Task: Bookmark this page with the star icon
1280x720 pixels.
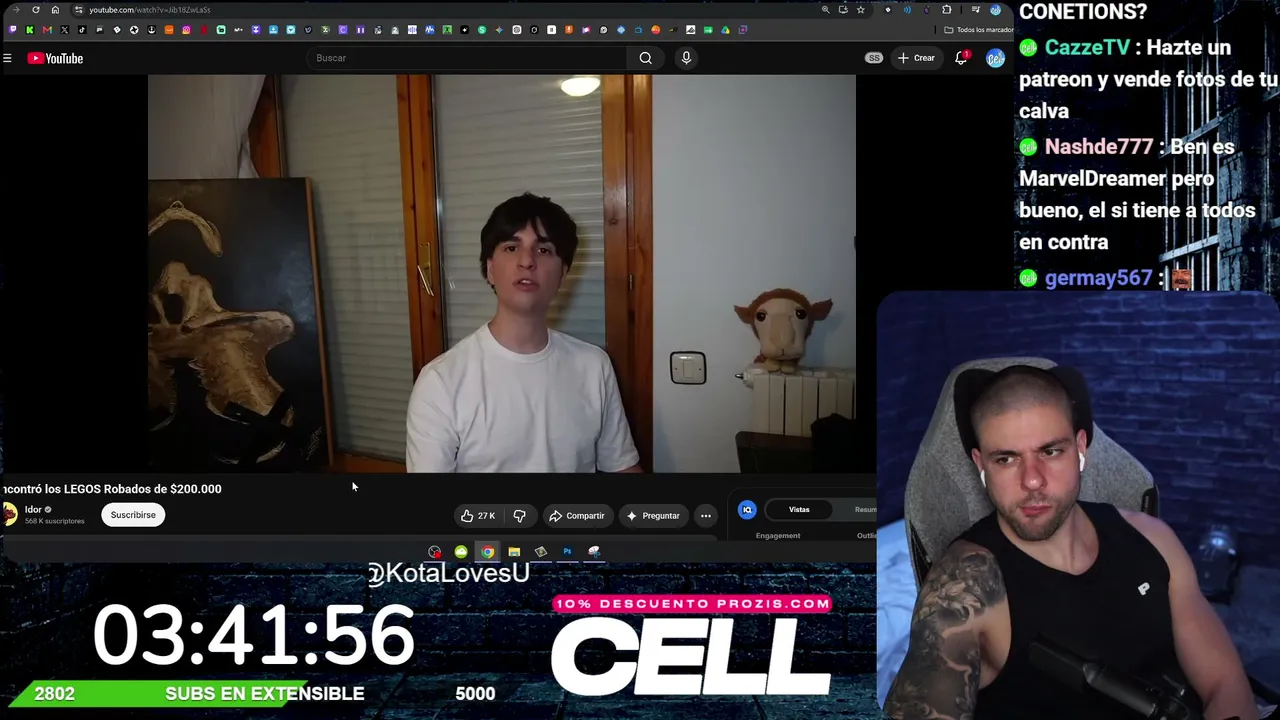Action: click(x=860, y=10)
